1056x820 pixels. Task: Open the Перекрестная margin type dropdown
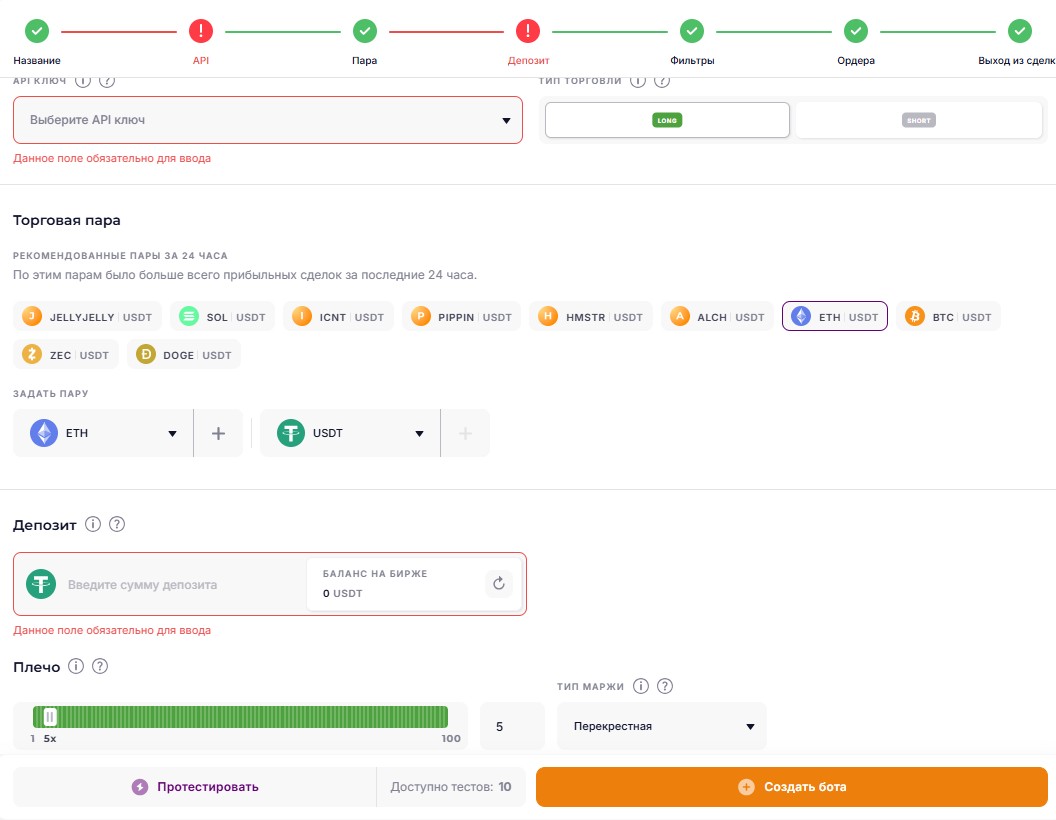[x=662, y=726]
